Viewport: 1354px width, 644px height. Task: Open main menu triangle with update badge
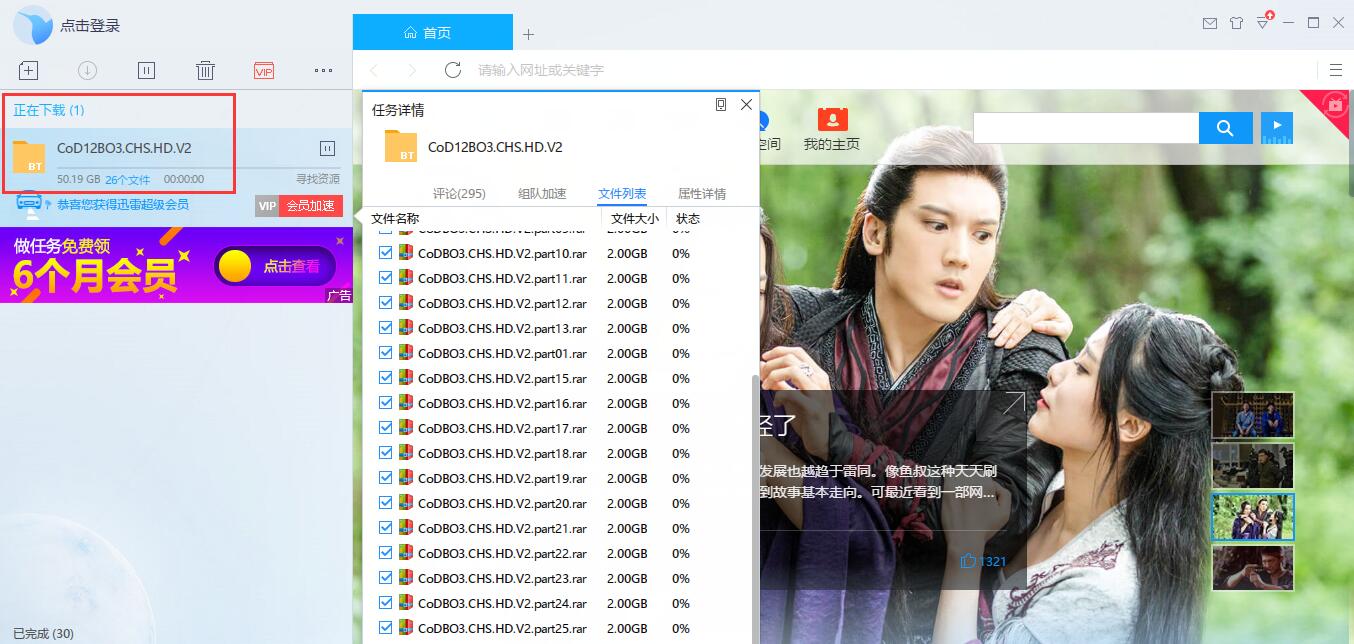pos(1264,22)
